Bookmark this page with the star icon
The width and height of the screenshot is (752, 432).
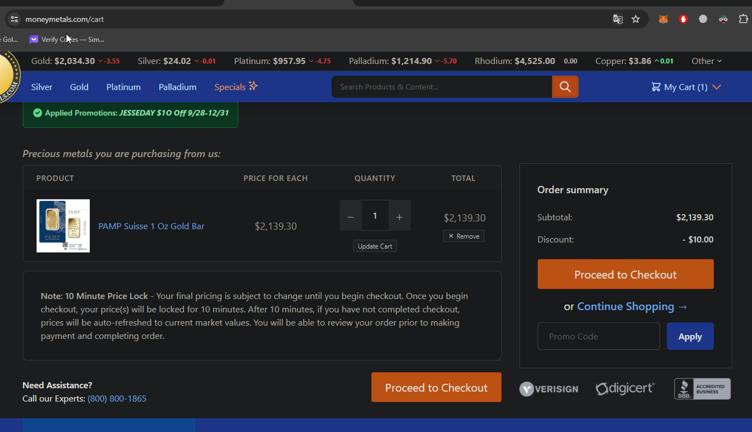click(636, 19)
